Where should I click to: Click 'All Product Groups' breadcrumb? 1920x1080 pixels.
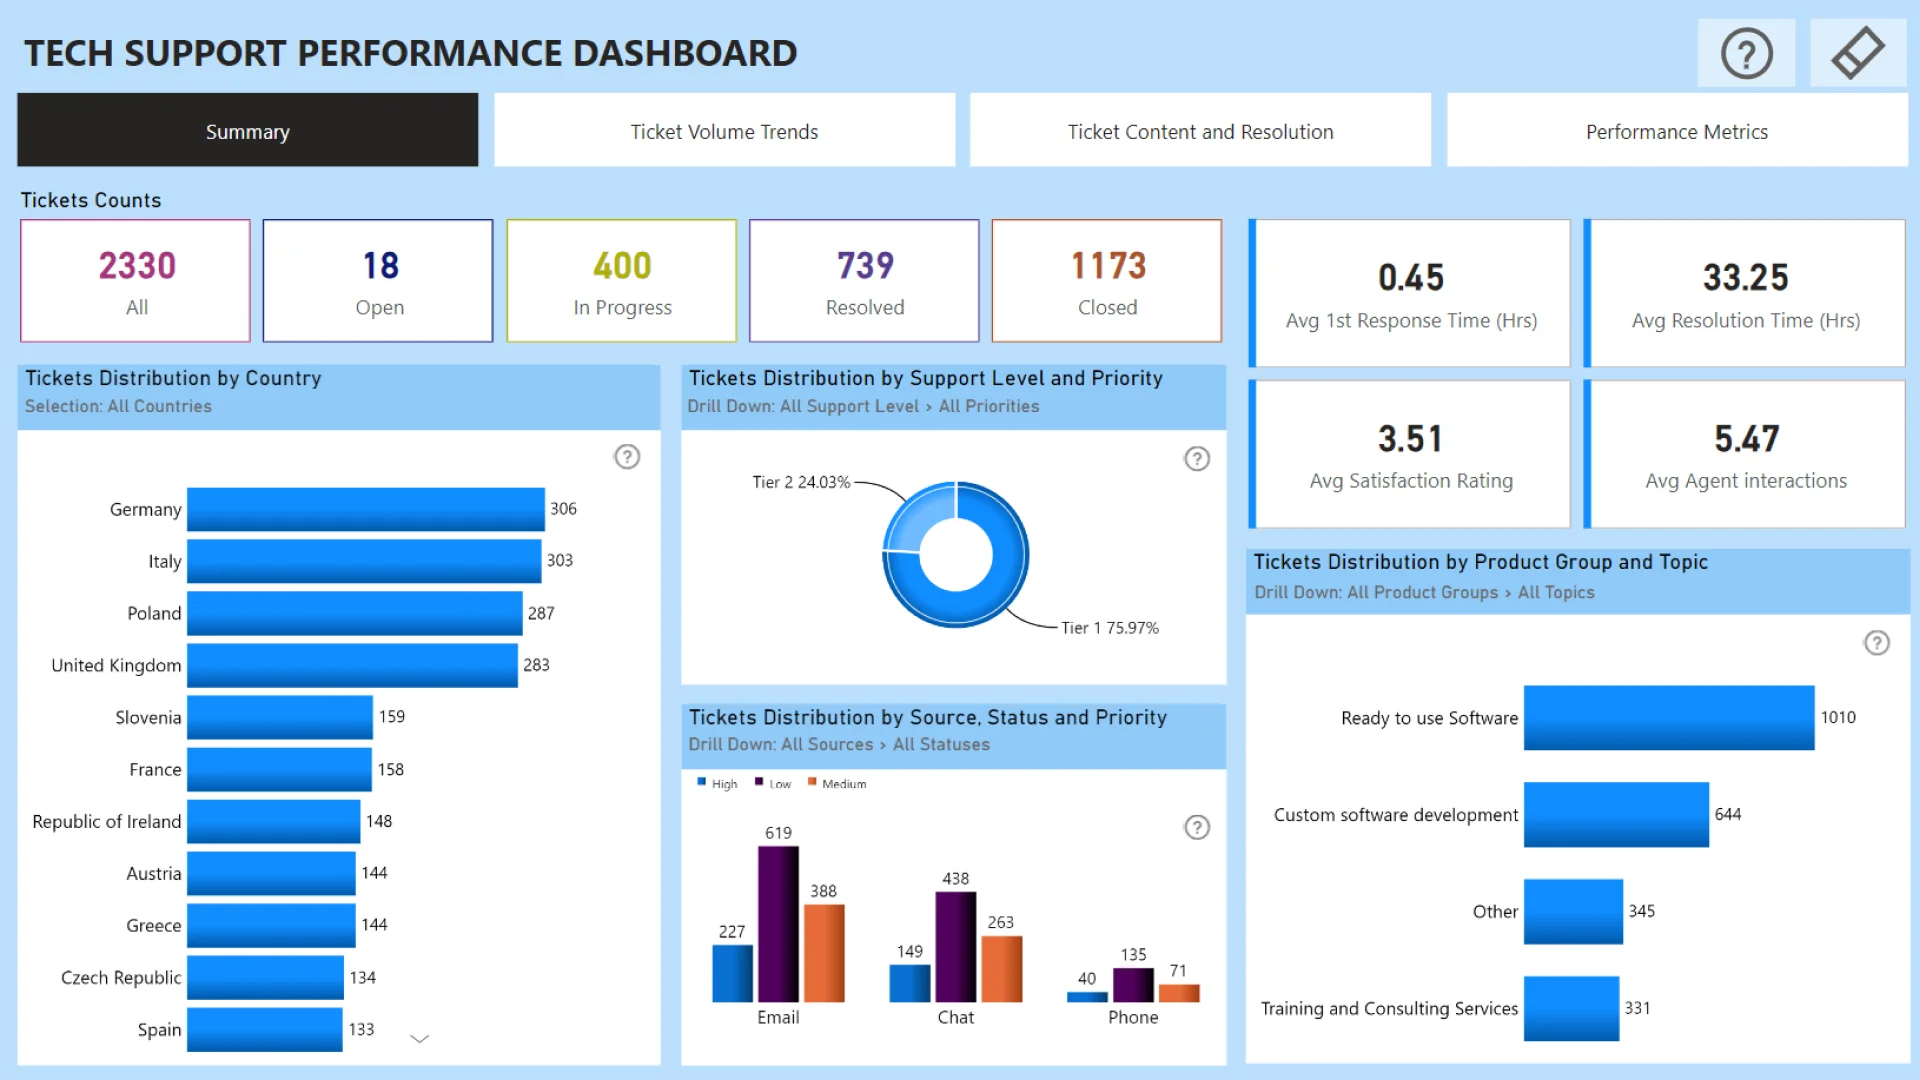point(1423,592)
